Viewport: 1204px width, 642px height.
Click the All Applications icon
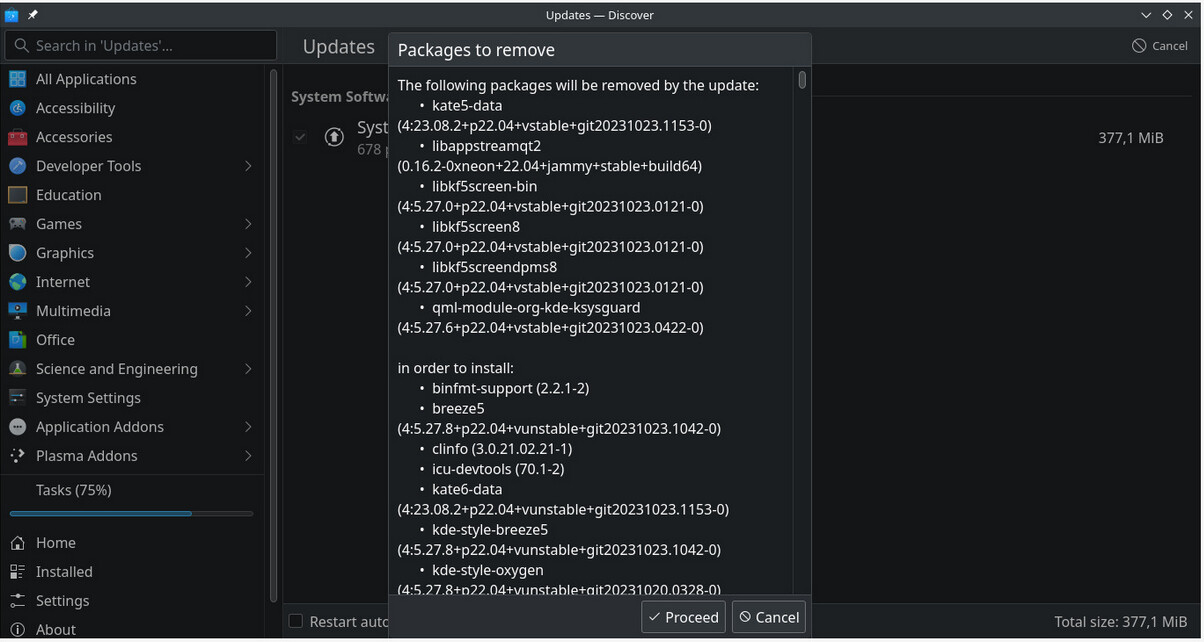click(x=17, y=79)
